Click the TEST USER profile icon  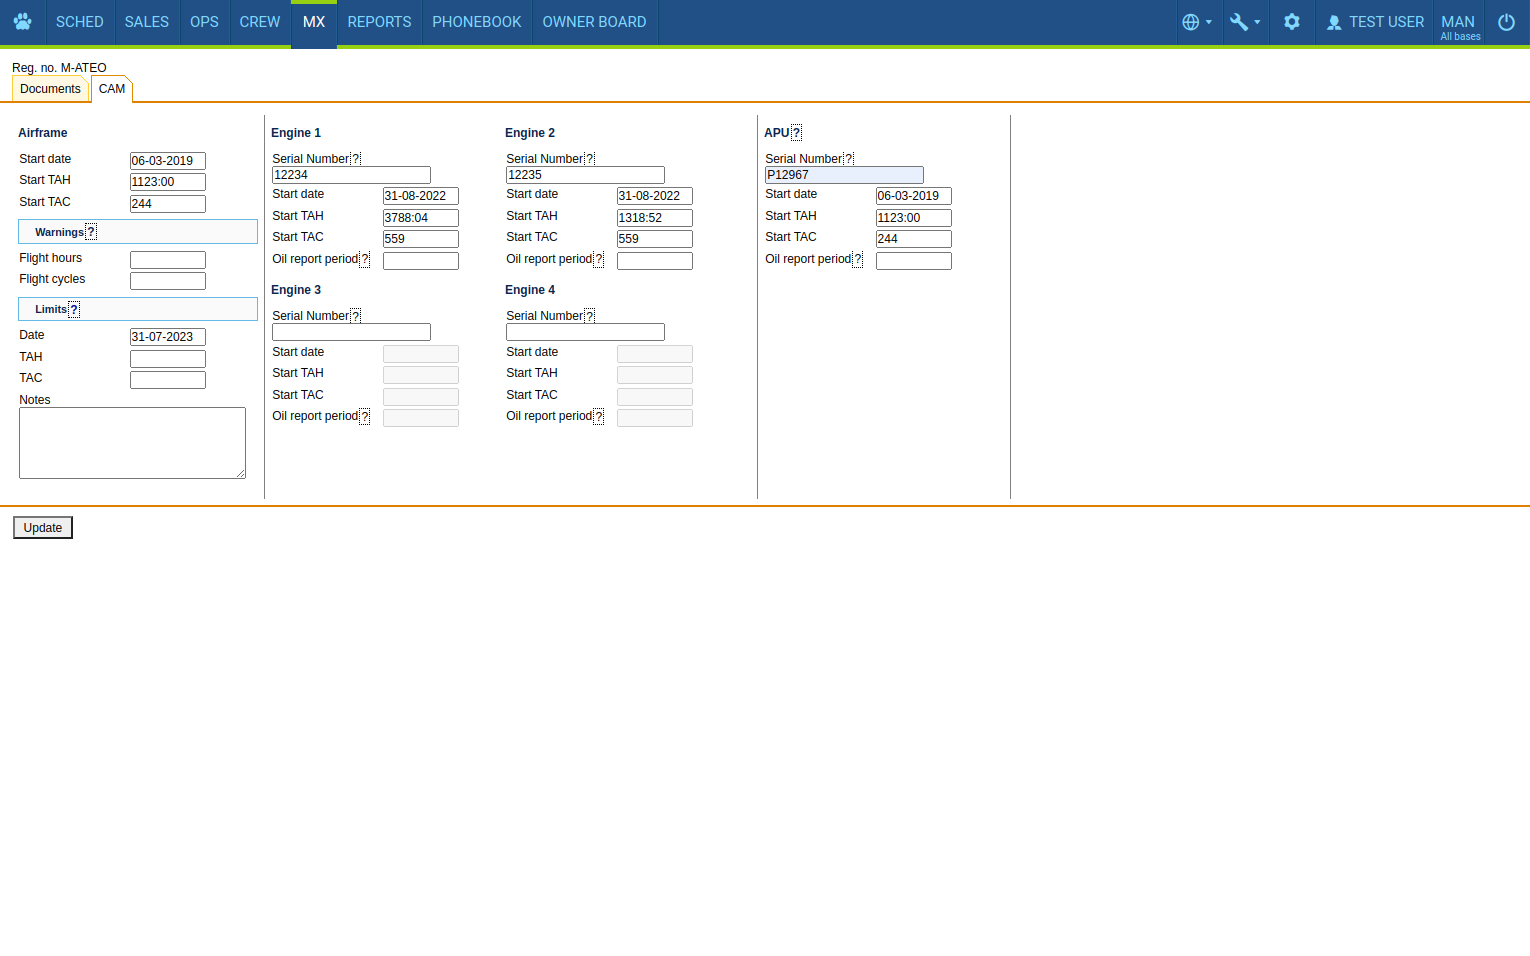(x=1334, y=22)
